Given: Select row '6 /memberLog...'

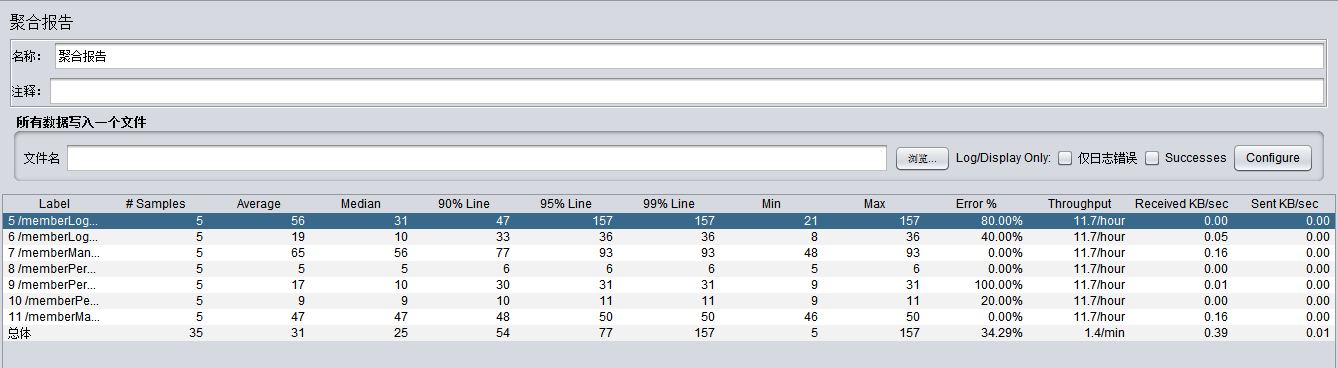Looking at the screenshot, I should [669, 237].
